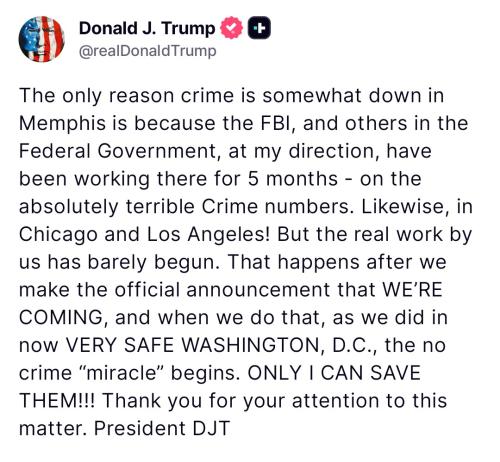Click the text ONLY I CAN SAVE
This screenshot has height=462, width=500.
(334, 373)
